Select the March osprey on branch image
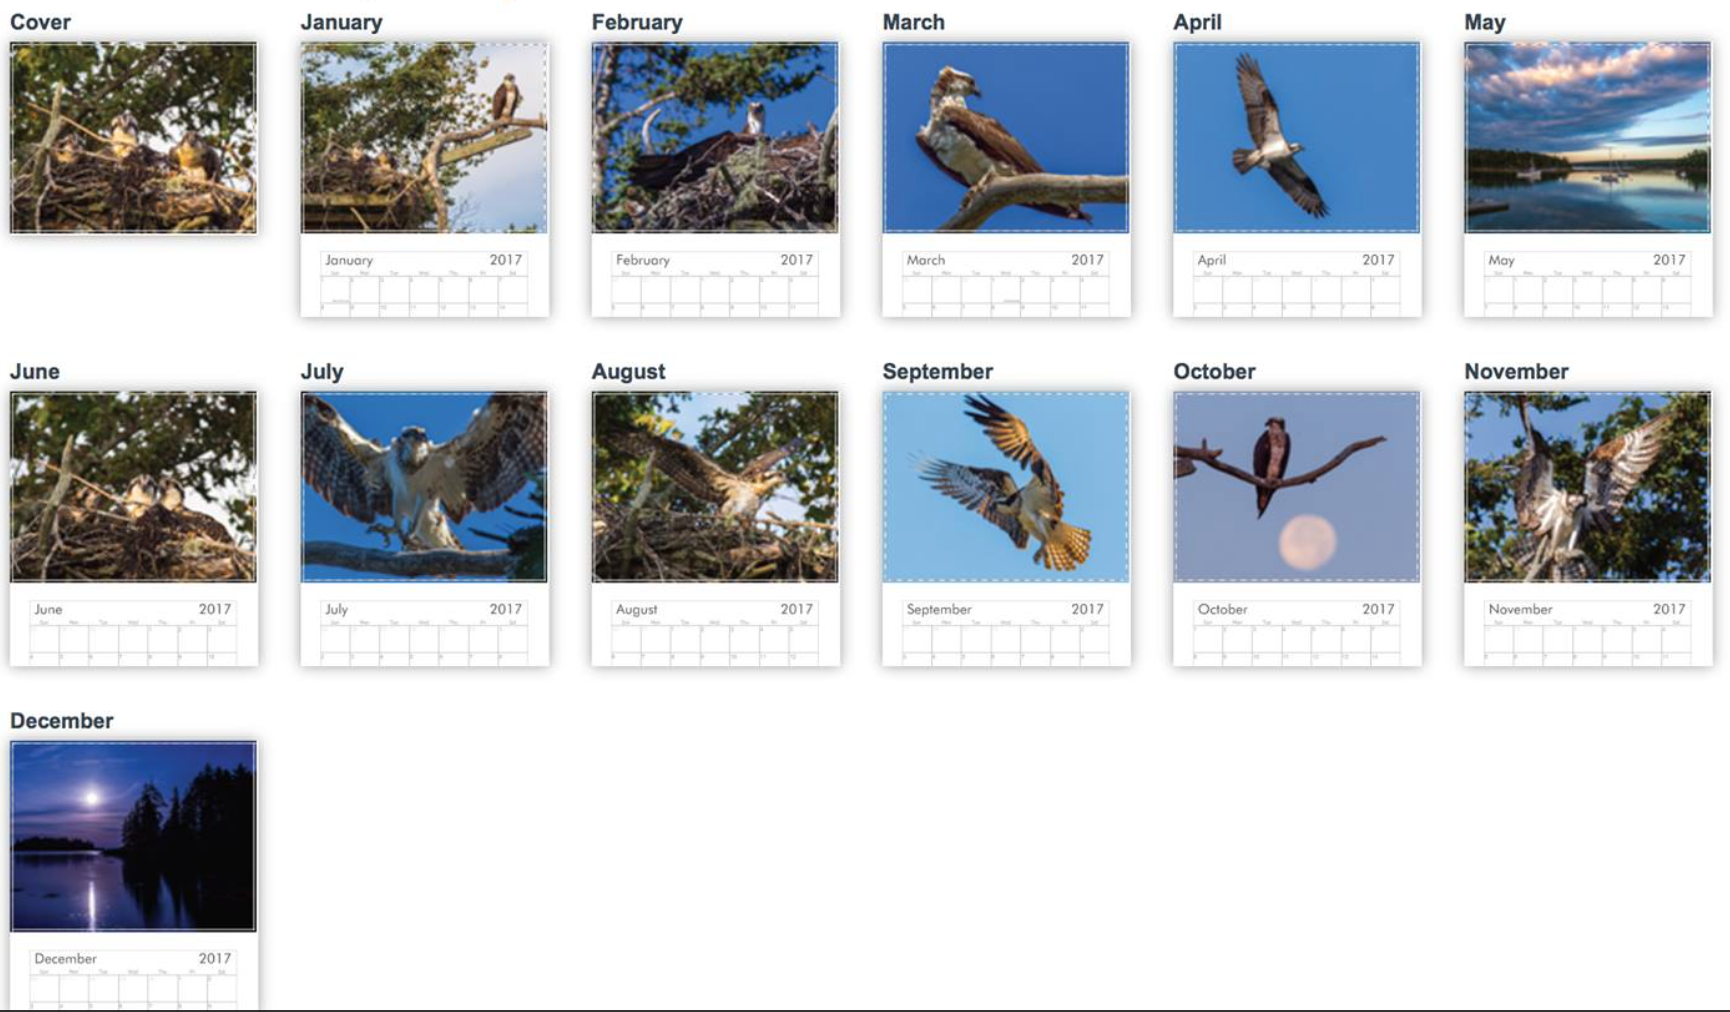Image resolution: width=1730 pixels, height=1012 pixels. 1006,138
